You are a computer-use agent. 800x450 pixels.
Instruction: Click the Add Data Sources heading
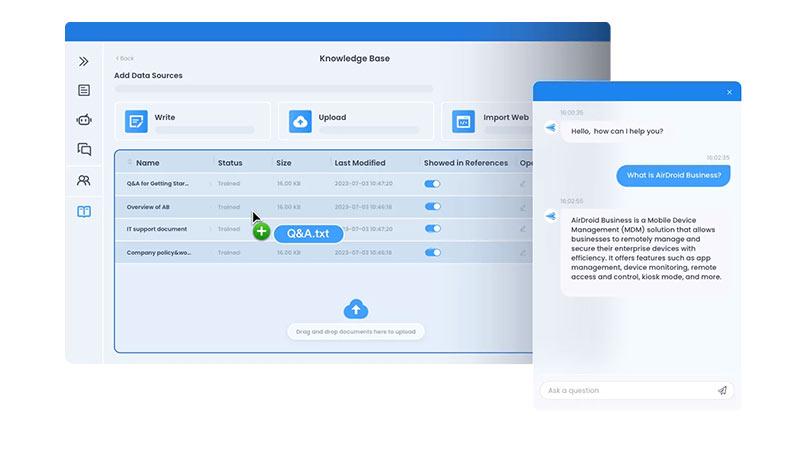(x=148, y=76)
